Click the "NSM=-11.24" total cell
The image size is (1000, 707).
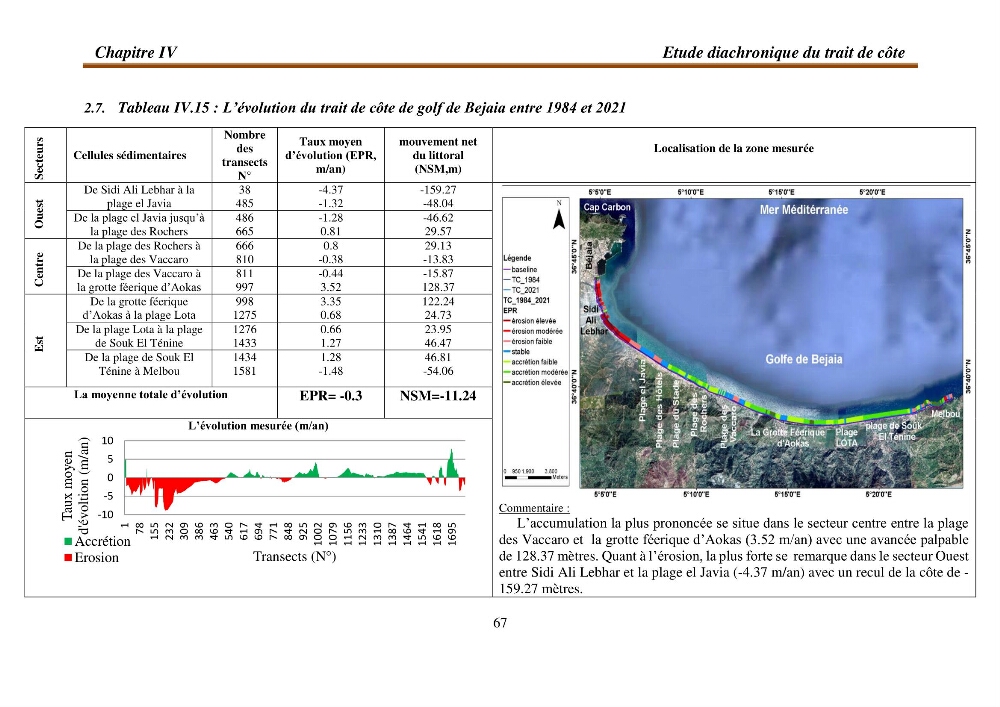coord(438,396)
